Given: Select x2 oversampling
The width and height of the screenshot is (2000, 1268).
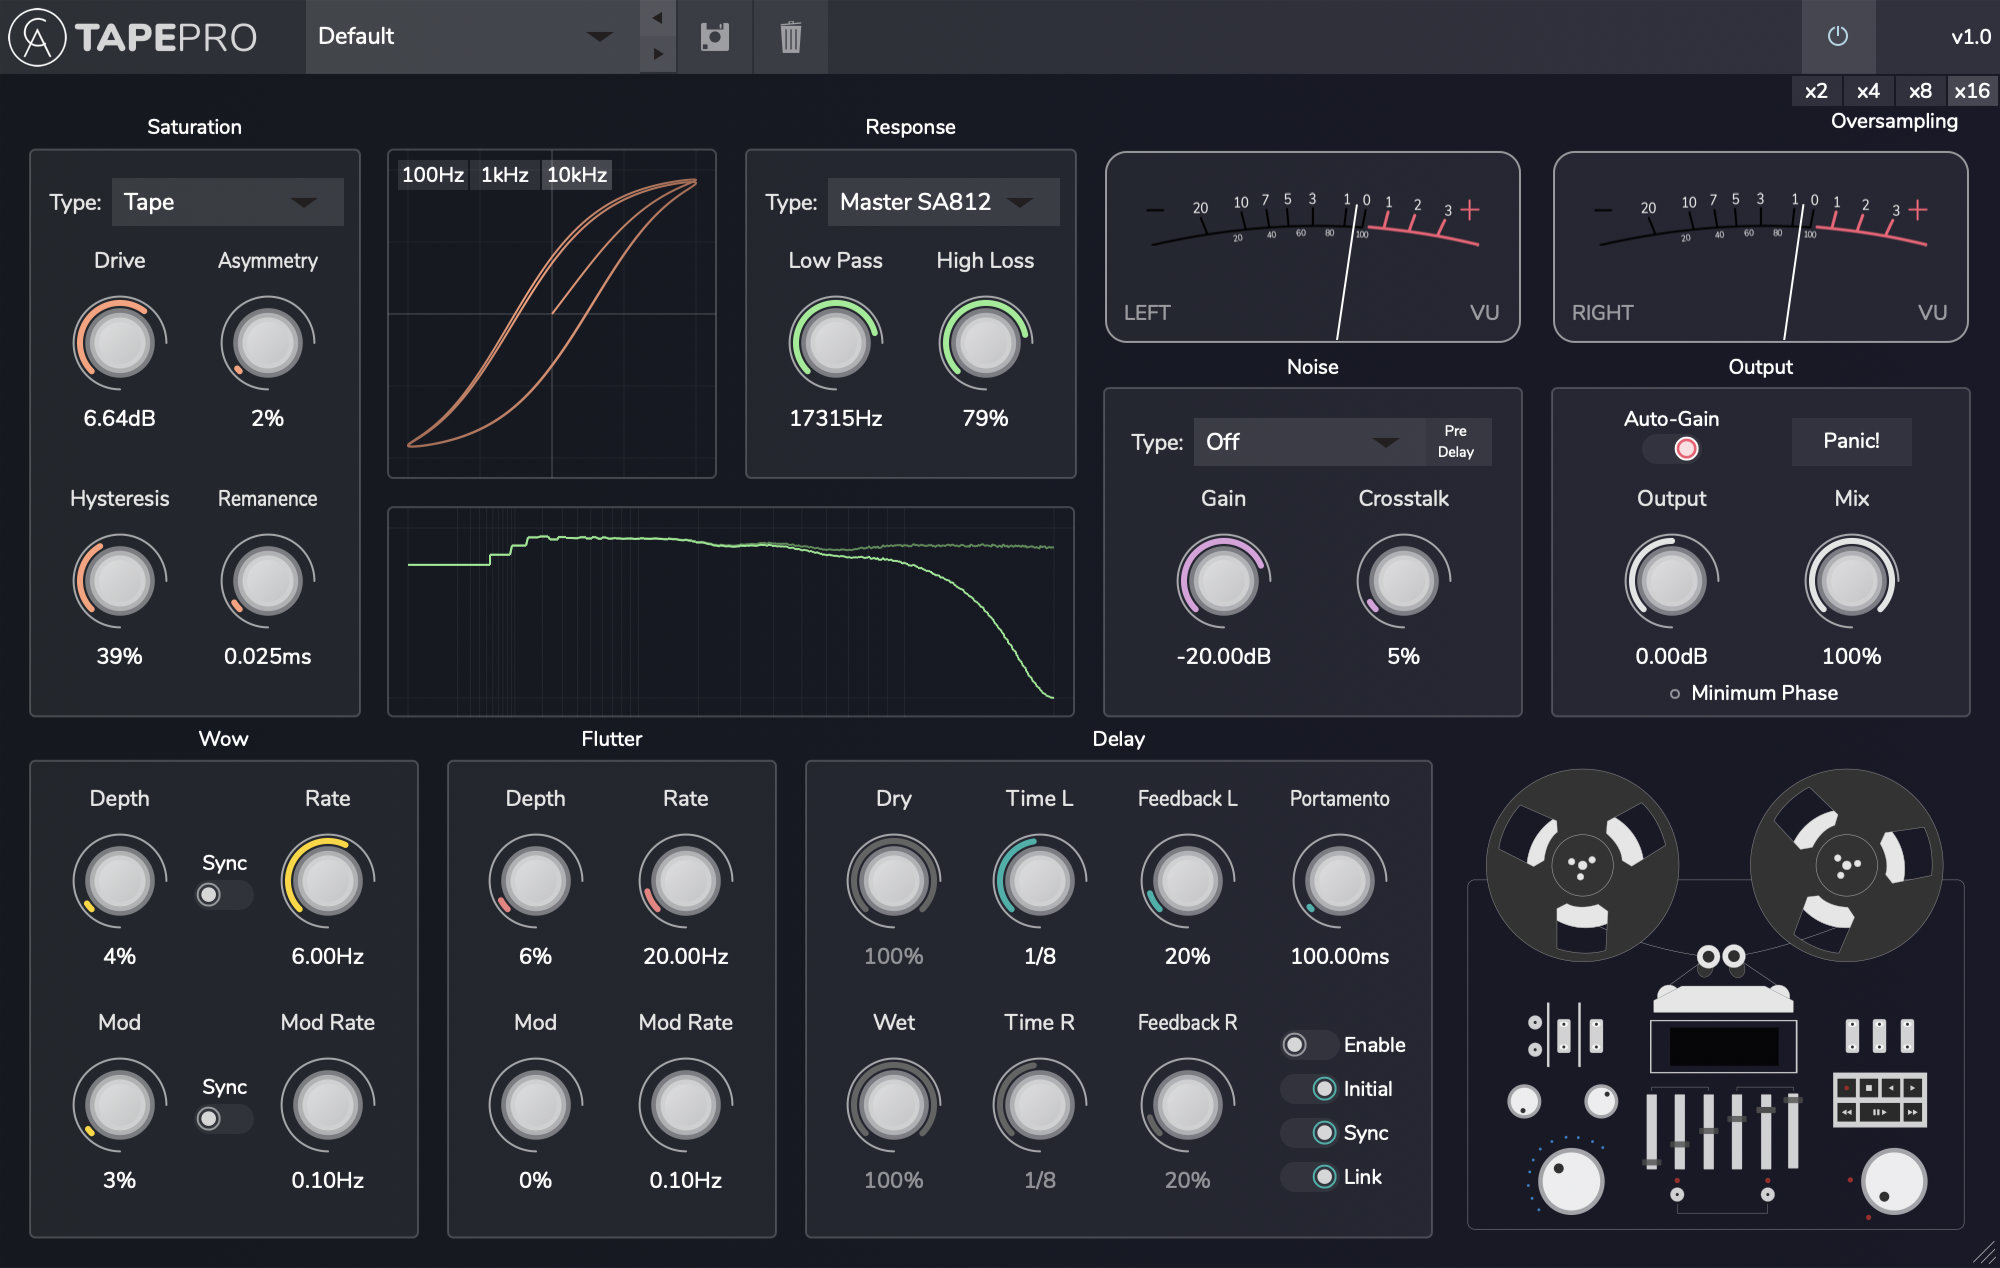Looking at the screenshot, I should click(1815, 90).
